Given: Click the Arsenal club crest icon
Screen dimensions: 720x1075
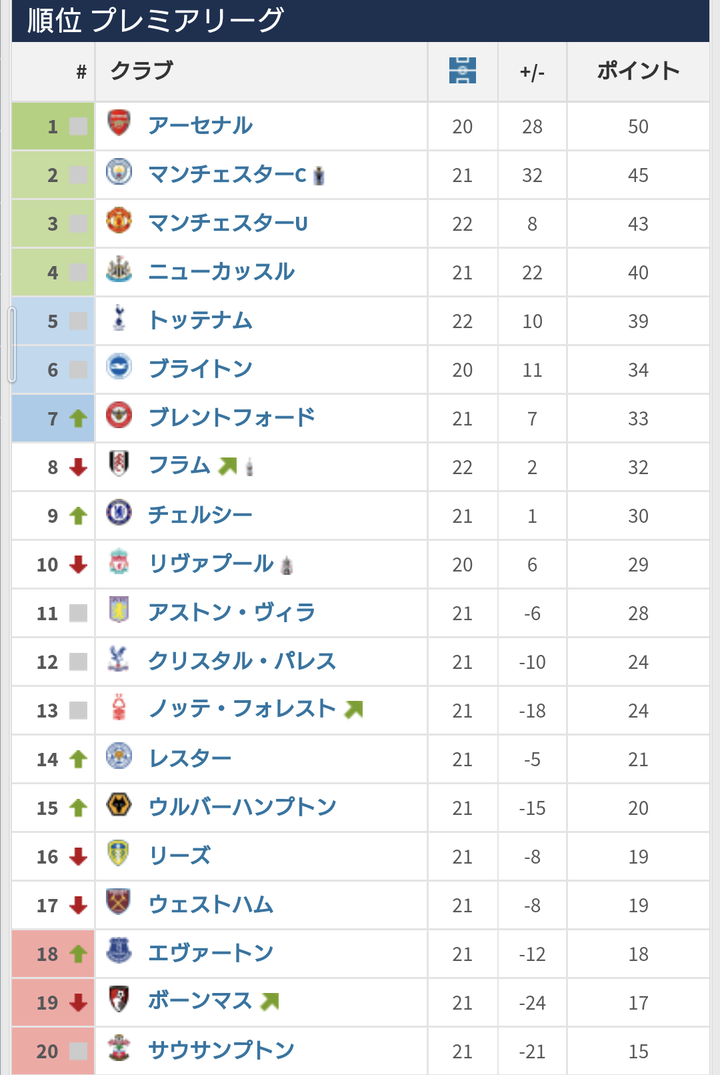Looking at the screenshot, I should point(119,123).
